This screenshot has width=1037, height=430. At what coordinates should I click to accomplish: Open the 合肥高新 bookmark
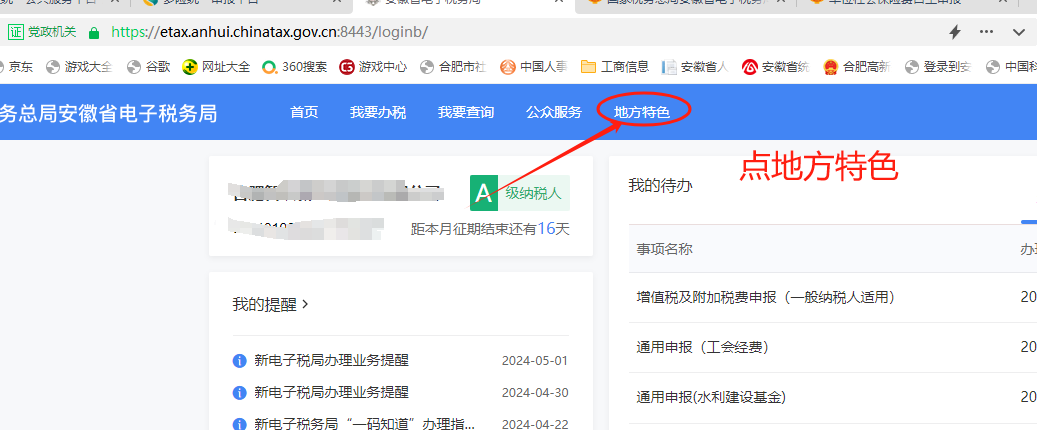[x=857, y=67]
